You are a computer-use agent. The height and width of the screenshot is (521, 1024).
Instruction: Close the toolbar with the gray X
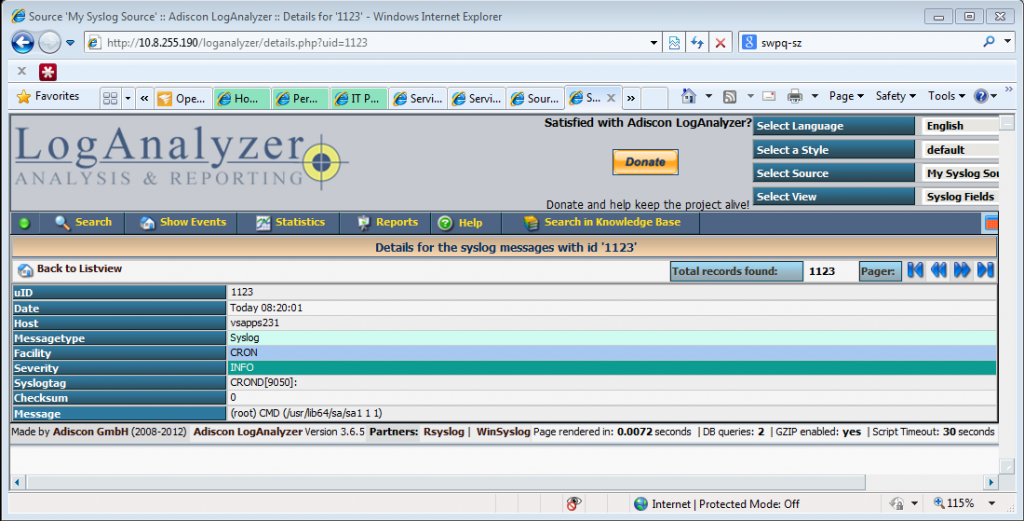pyautogui.click(x=22, y=71)
